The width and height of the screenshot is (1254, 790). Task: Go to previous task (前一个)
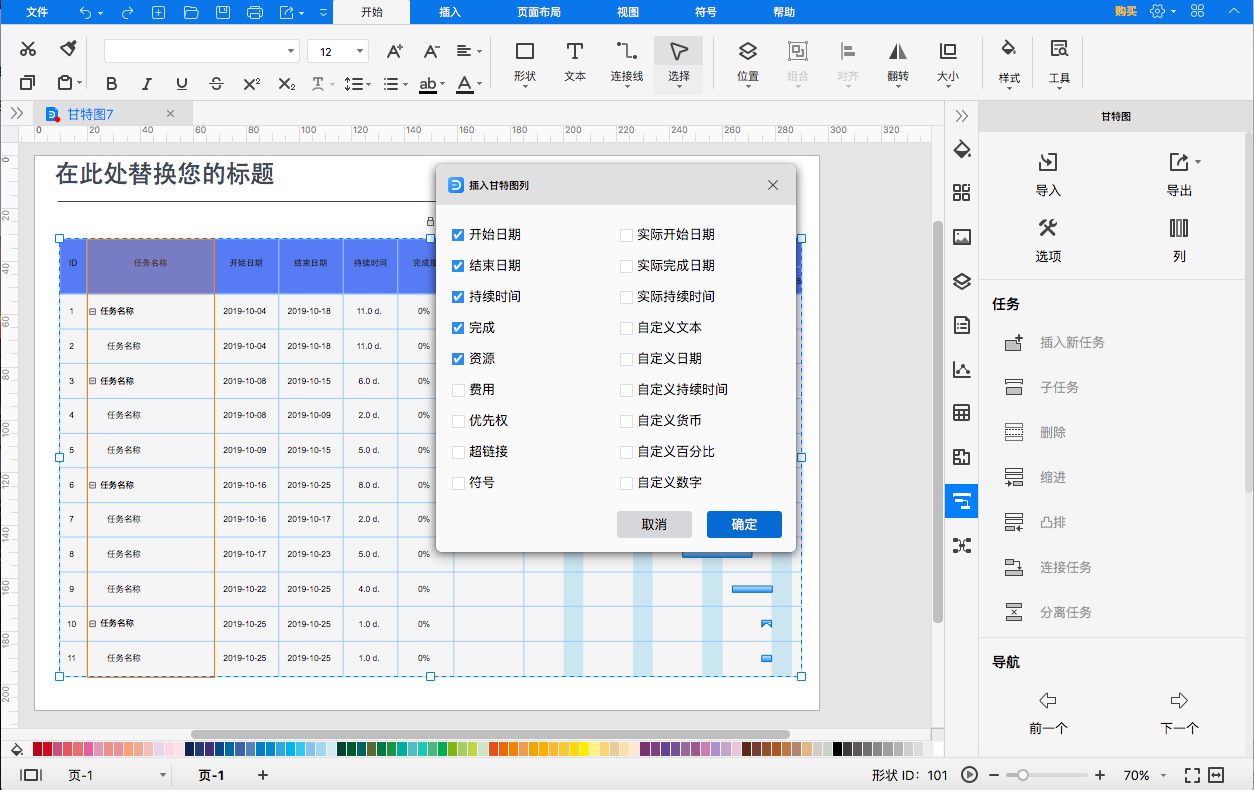1048,713
